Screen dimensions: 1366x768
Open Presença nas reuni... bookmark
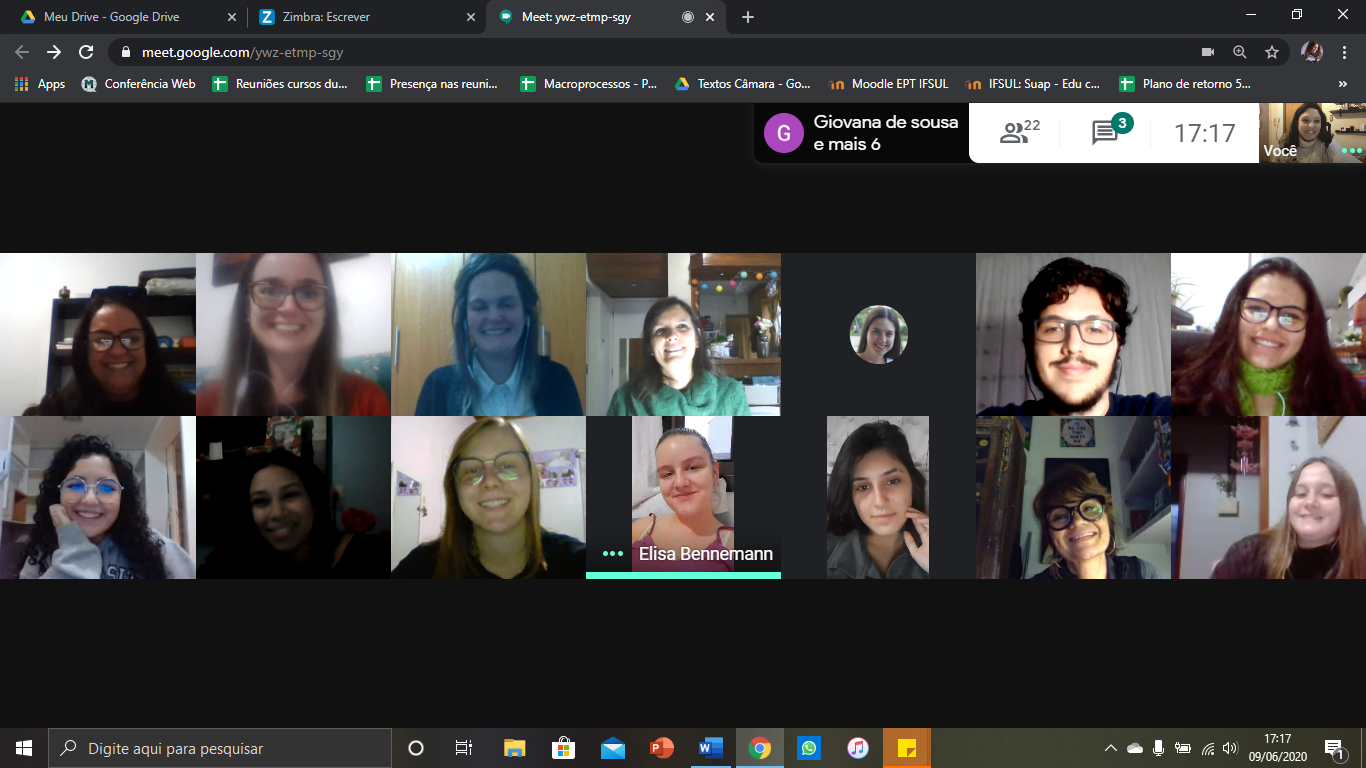tap(432, 84)
